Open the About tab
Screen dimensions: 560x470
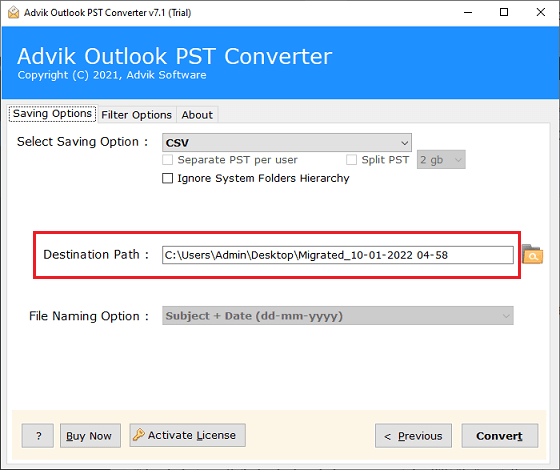(x=197, y=115)
